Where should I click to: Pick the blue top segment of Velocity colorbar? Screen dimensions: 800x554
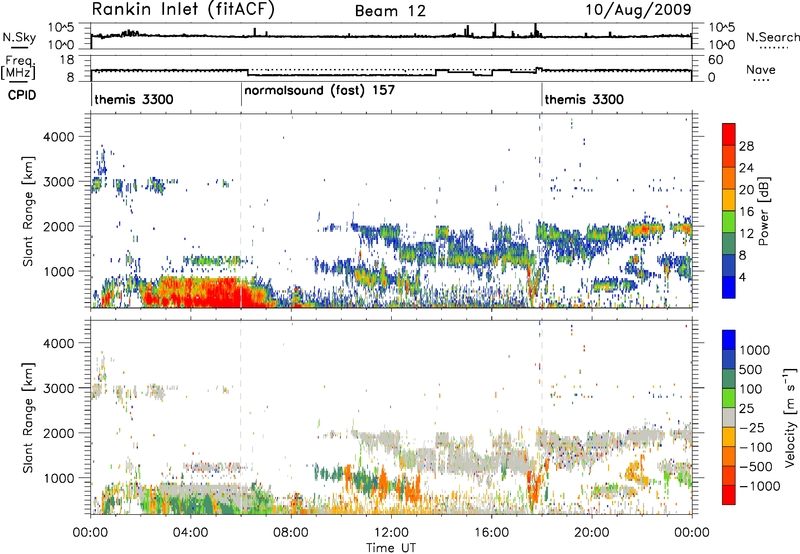(x=729, y=340)
